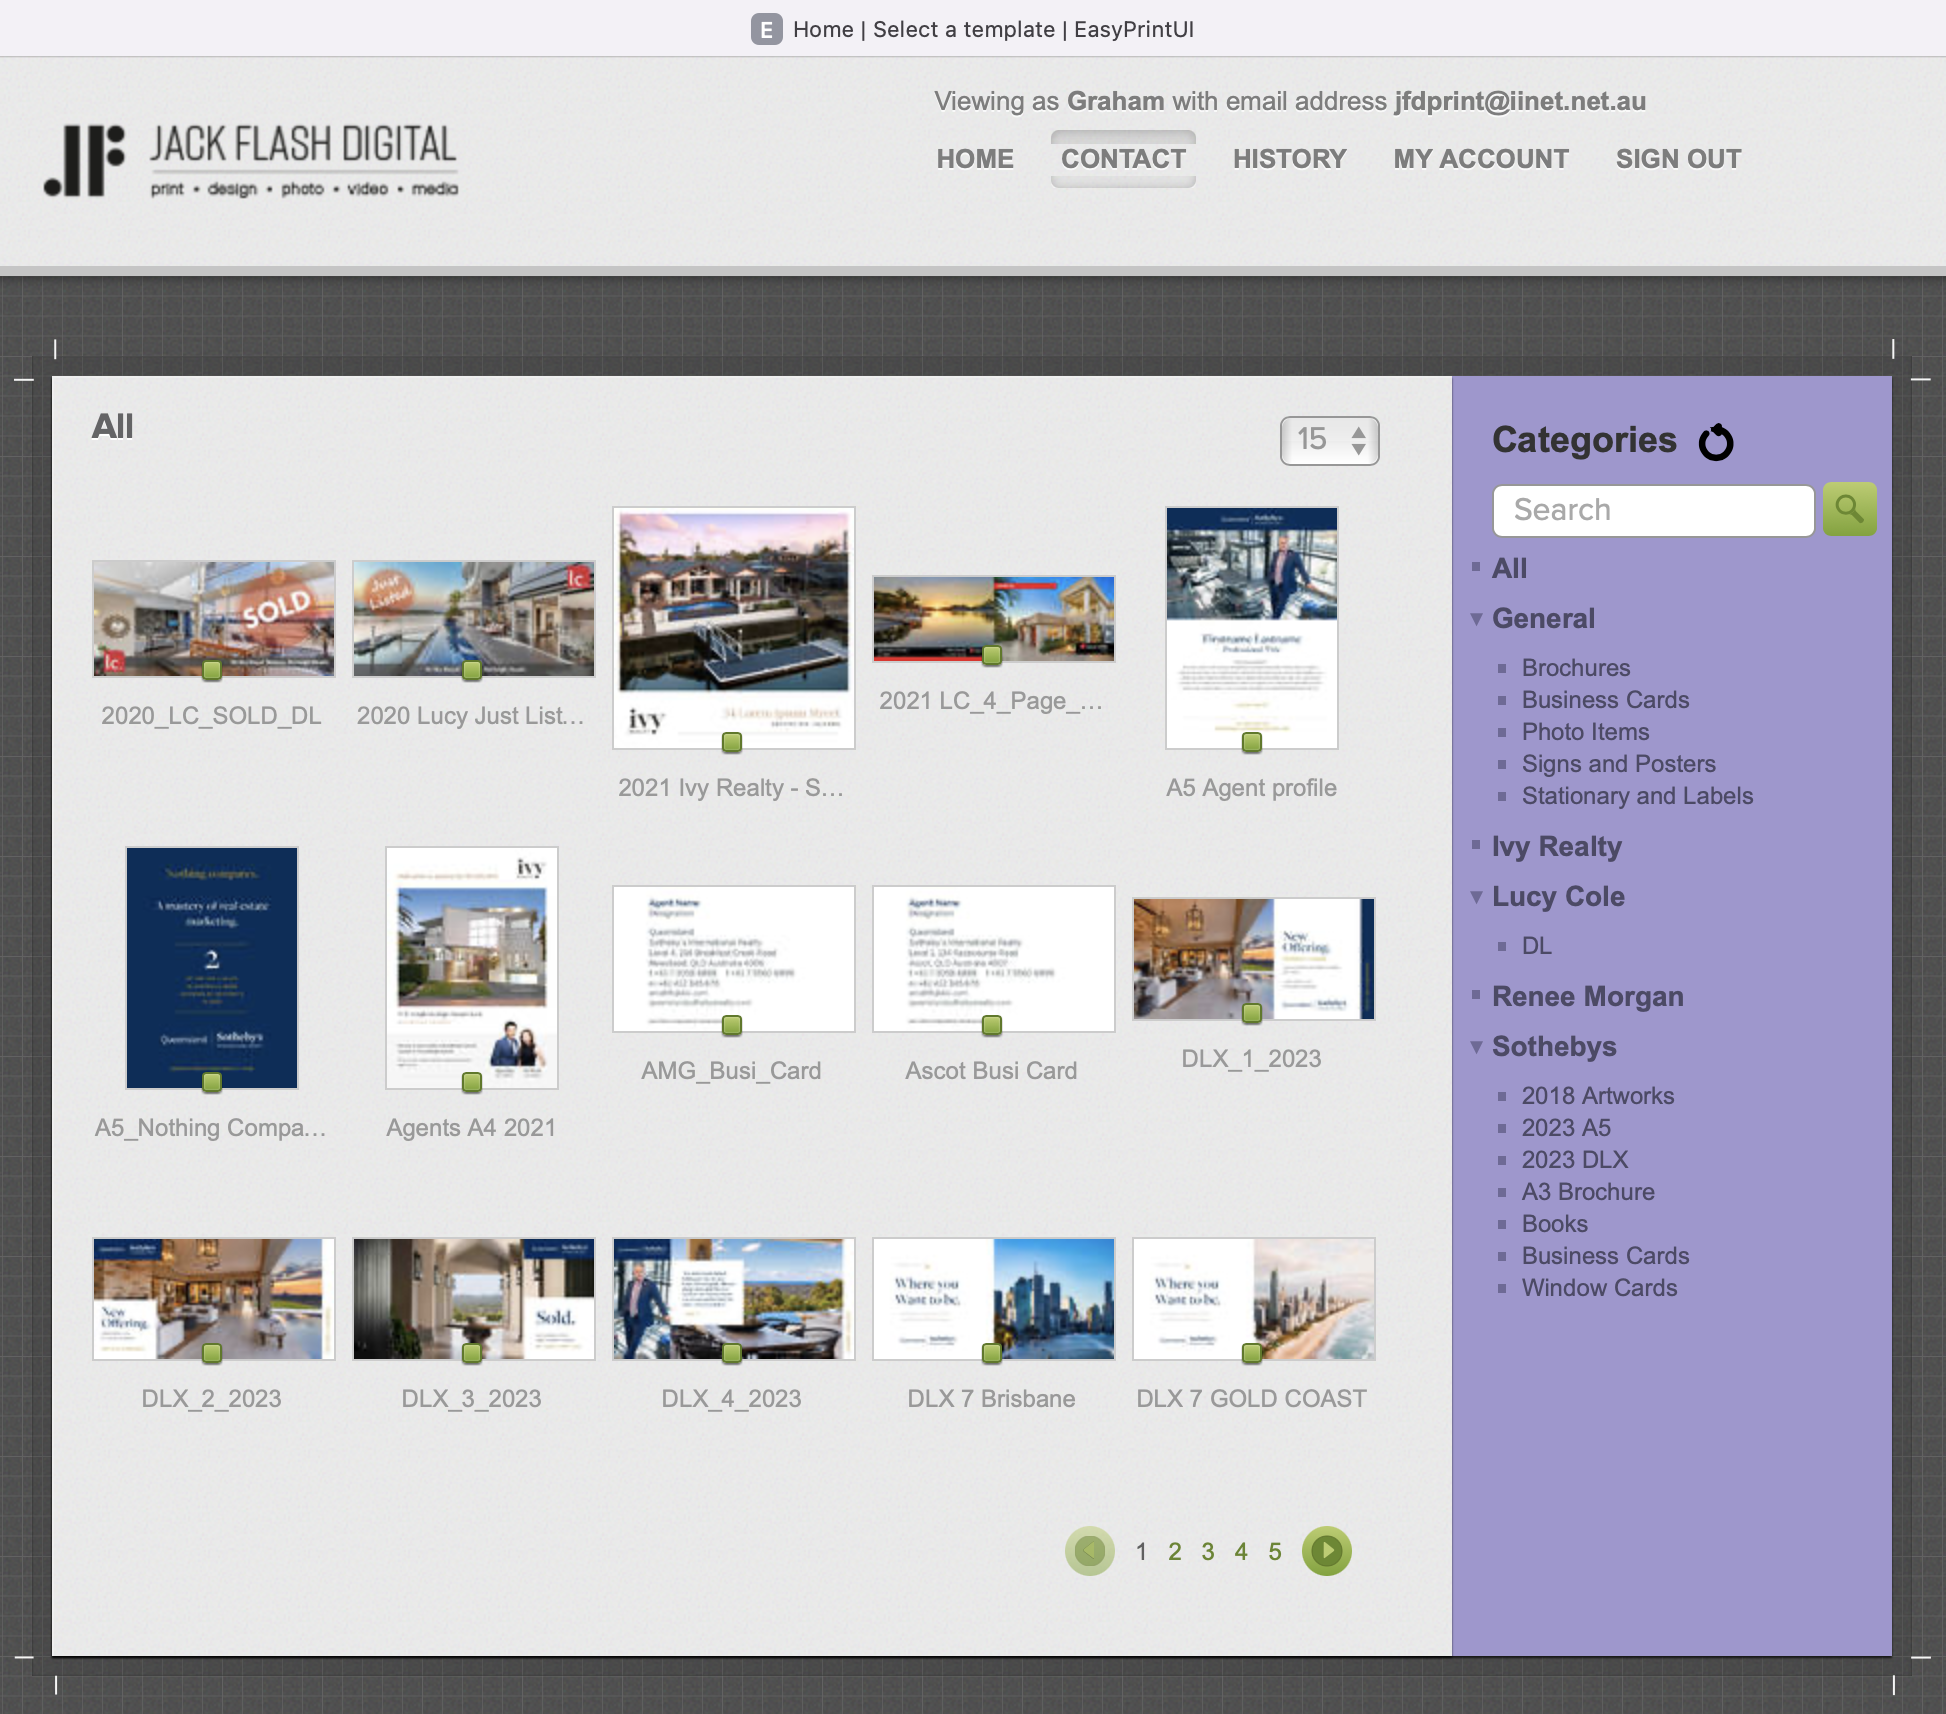Open the Photo Items subcategory
Image resolution: width=1946 pixels, height=1714 pixels.
pos(1585,732)
